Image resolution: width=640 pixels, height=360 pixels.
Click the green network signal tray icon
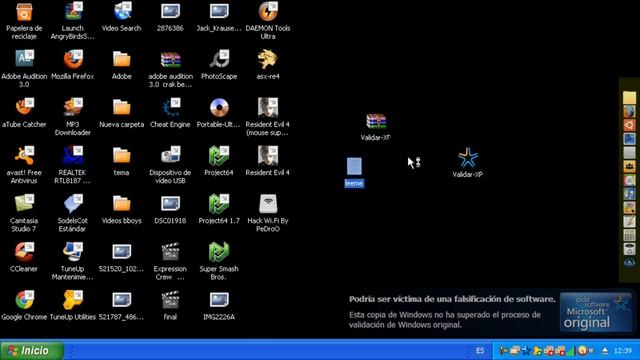(x=571, y=351)
